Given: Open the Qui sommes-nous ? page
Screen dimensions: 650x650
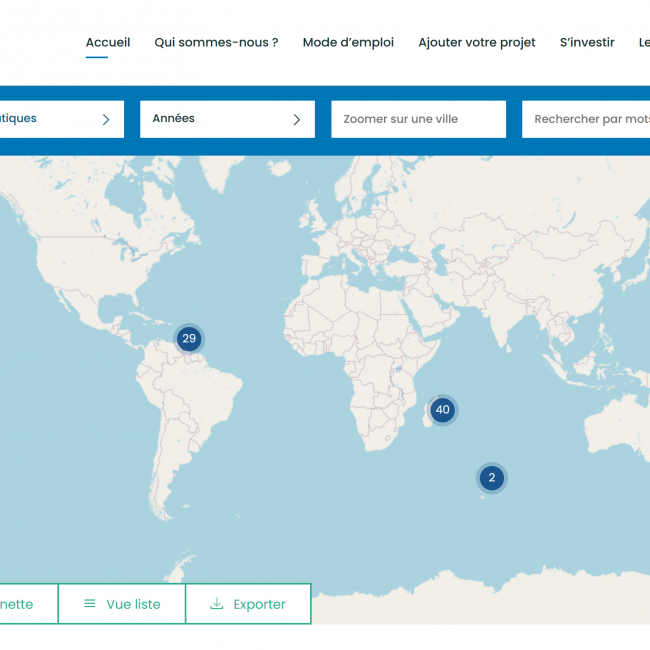Looking at the screenshot, I should pyautogui.click(x=216, y=42).
